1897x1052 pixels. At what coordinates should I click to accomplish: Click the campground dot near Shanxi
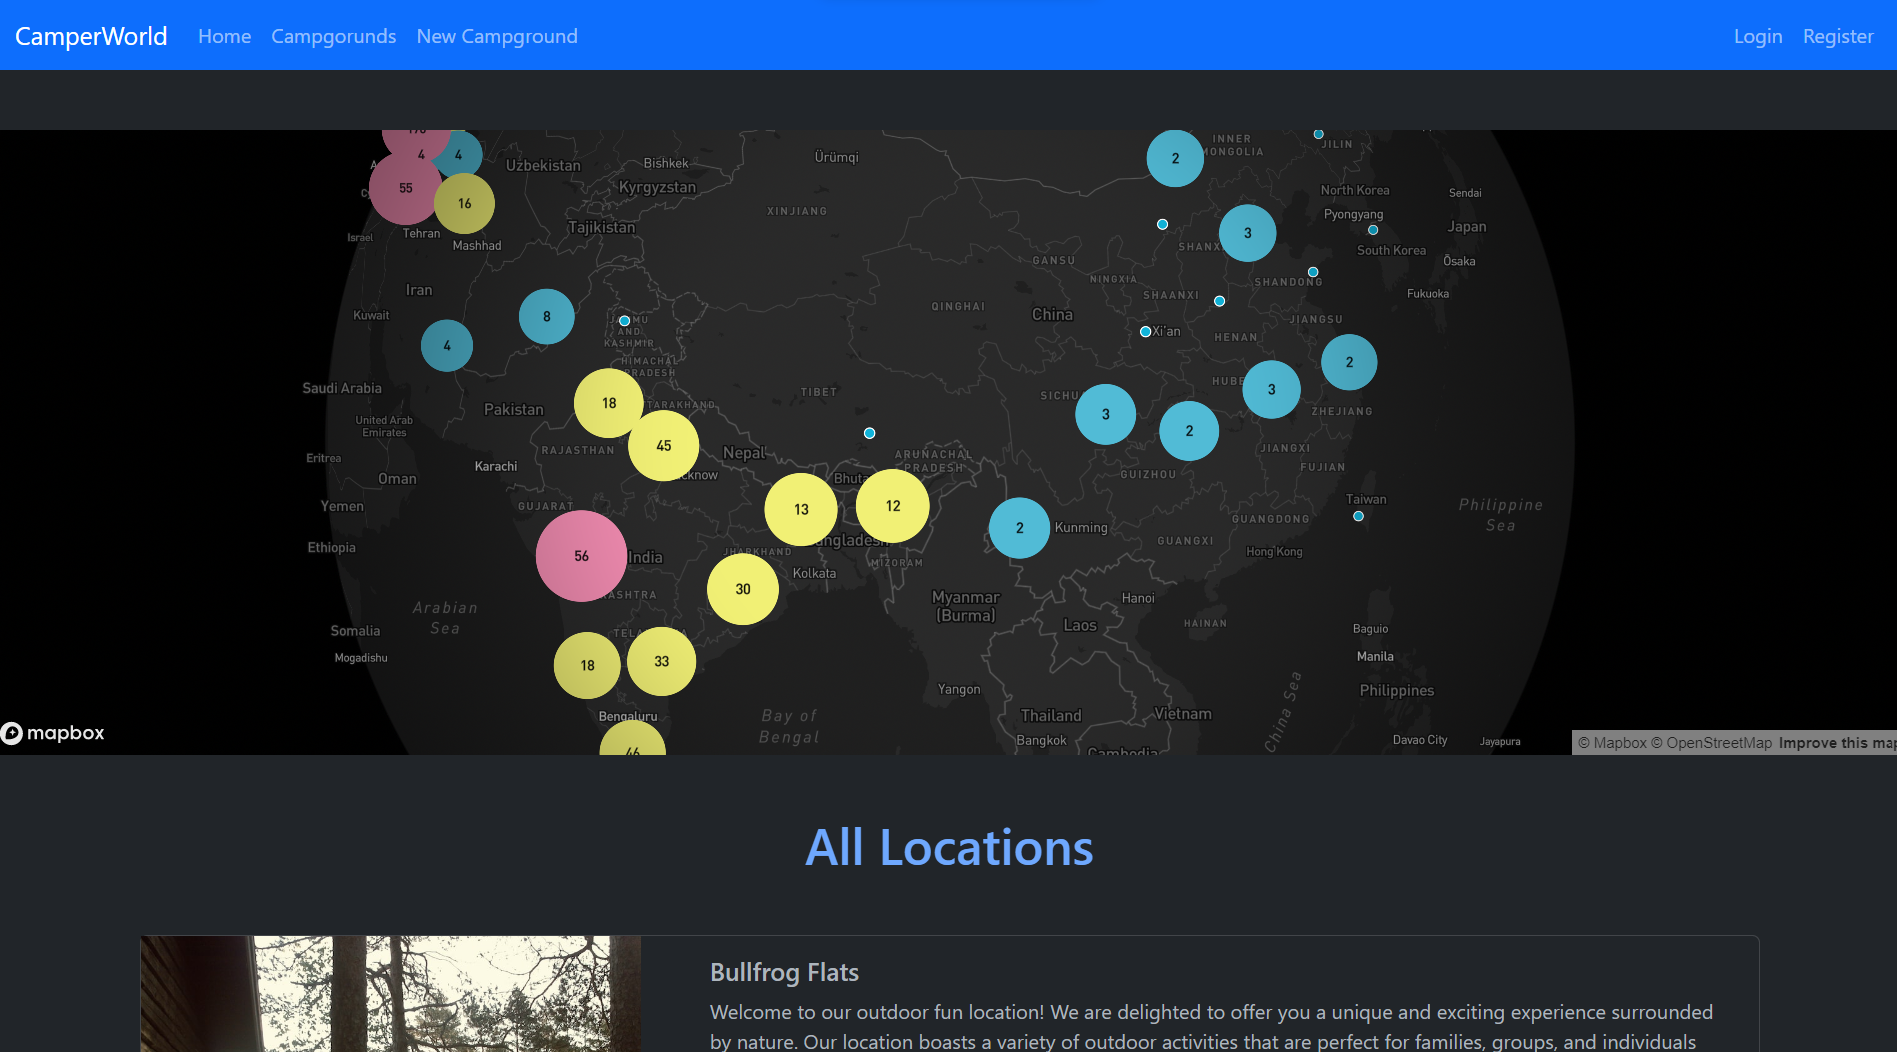[x=1162, y=224]
